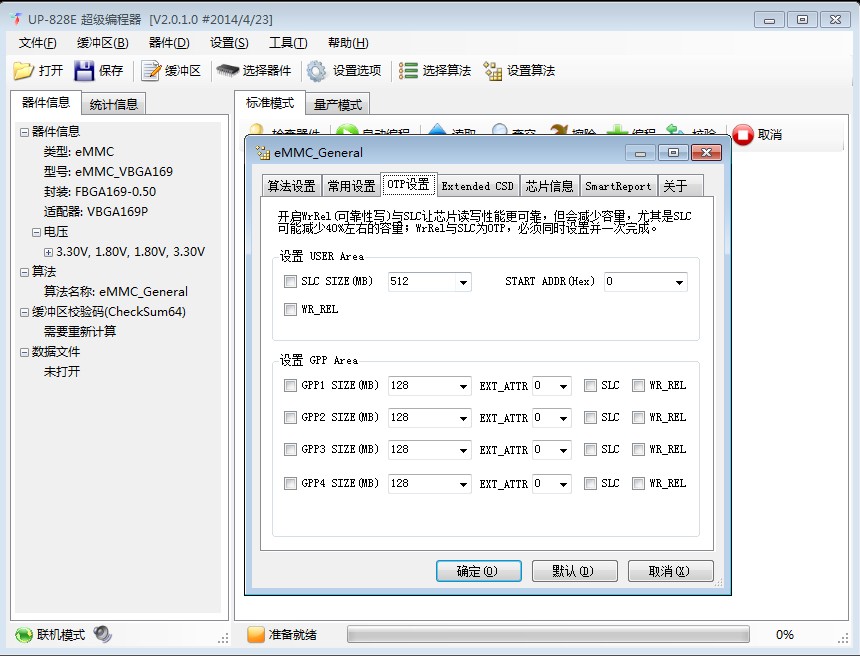Click the red stop icon labeled 取消
Screen dimensions: 860x656
tap(743, 134)
